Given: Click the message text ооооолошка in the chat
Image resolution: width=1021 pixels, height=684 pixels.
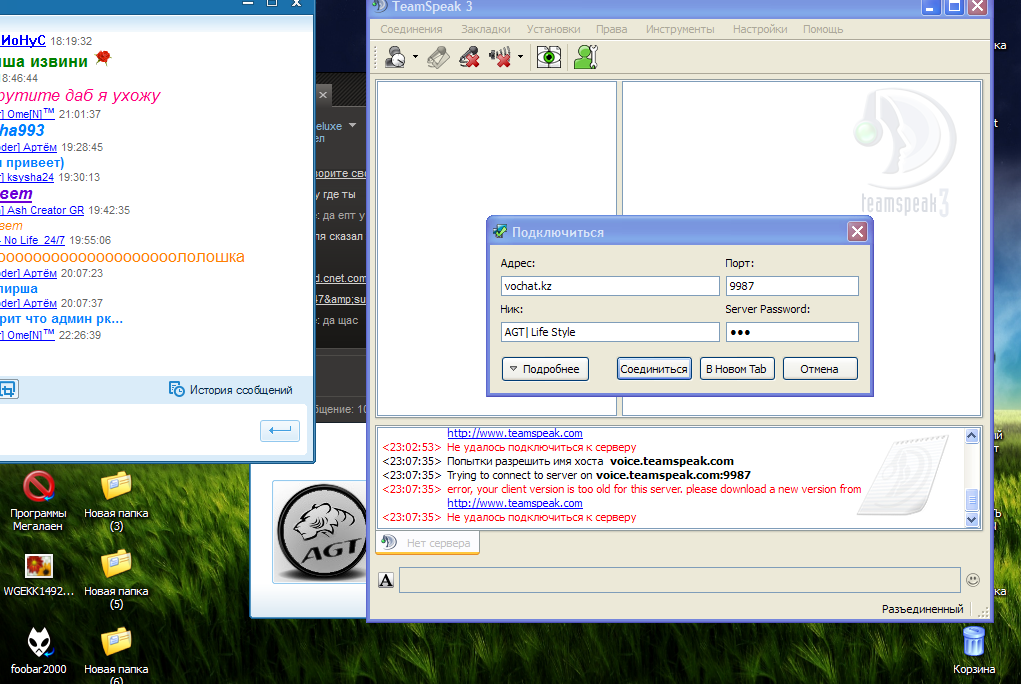Looking at the screenshot, I should [122, 257].
